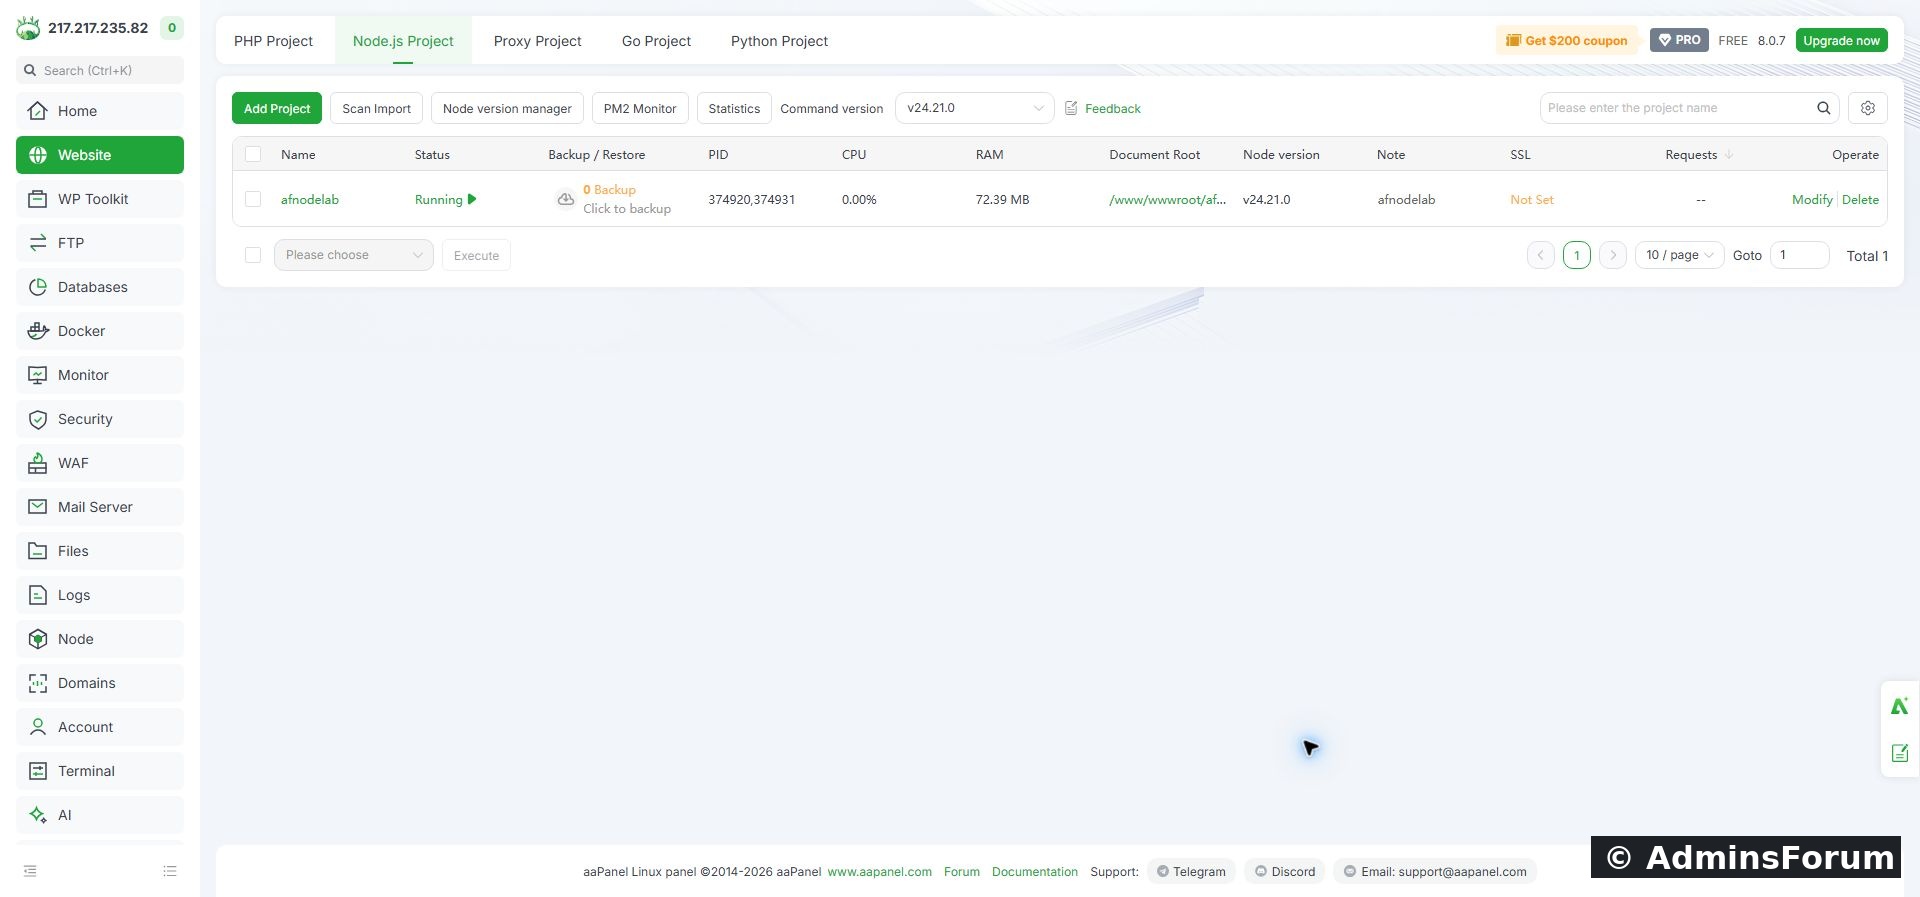This screenshot has width=1920, height=897.
Task: Open WP Toolkit from sidebar
Action: pyautogui.click(x=100, y=199)
